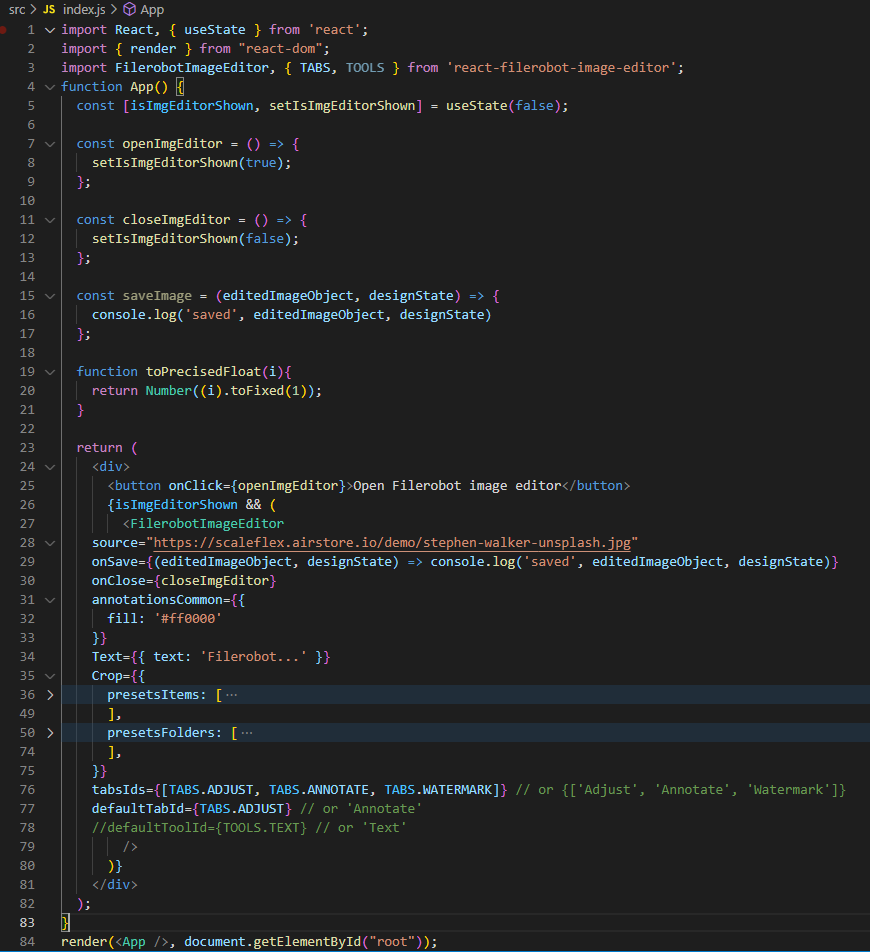Collapse the Crop prop object on line 35
870x952 pixels.
(x=50, y=675)
